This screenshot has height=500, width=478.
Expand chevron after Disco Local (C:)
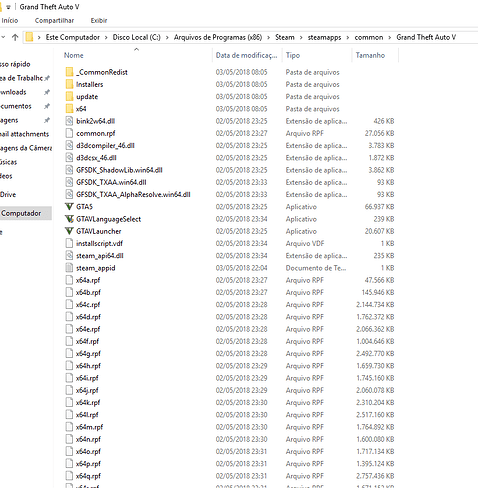tap(167, 37)
